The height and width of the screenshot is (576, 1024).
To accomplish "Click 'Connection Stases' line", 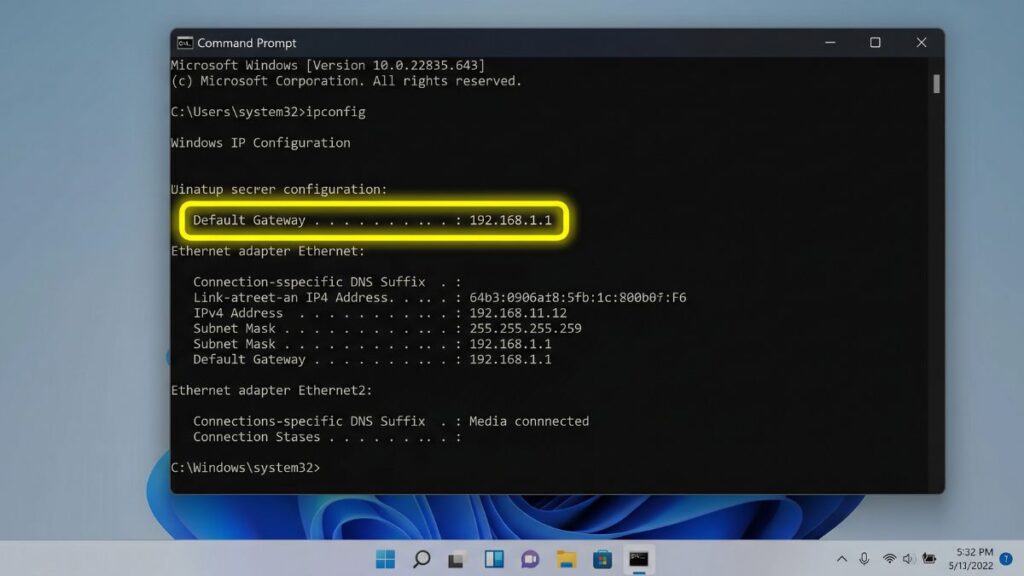I will pyautogui.click(x=327, y=437).
